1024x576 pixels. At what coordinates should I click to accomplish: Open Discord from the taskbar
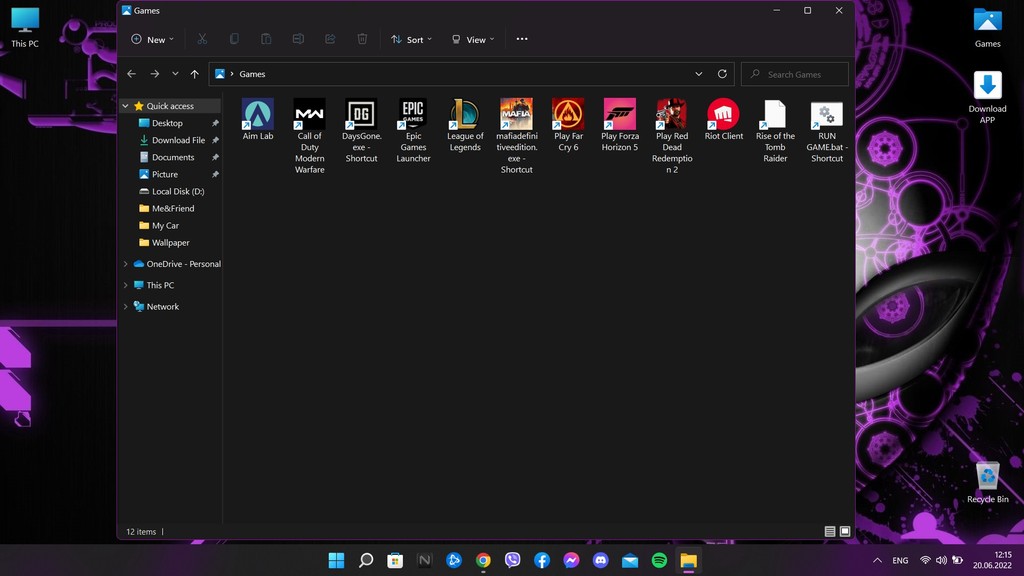click(600, 560)
